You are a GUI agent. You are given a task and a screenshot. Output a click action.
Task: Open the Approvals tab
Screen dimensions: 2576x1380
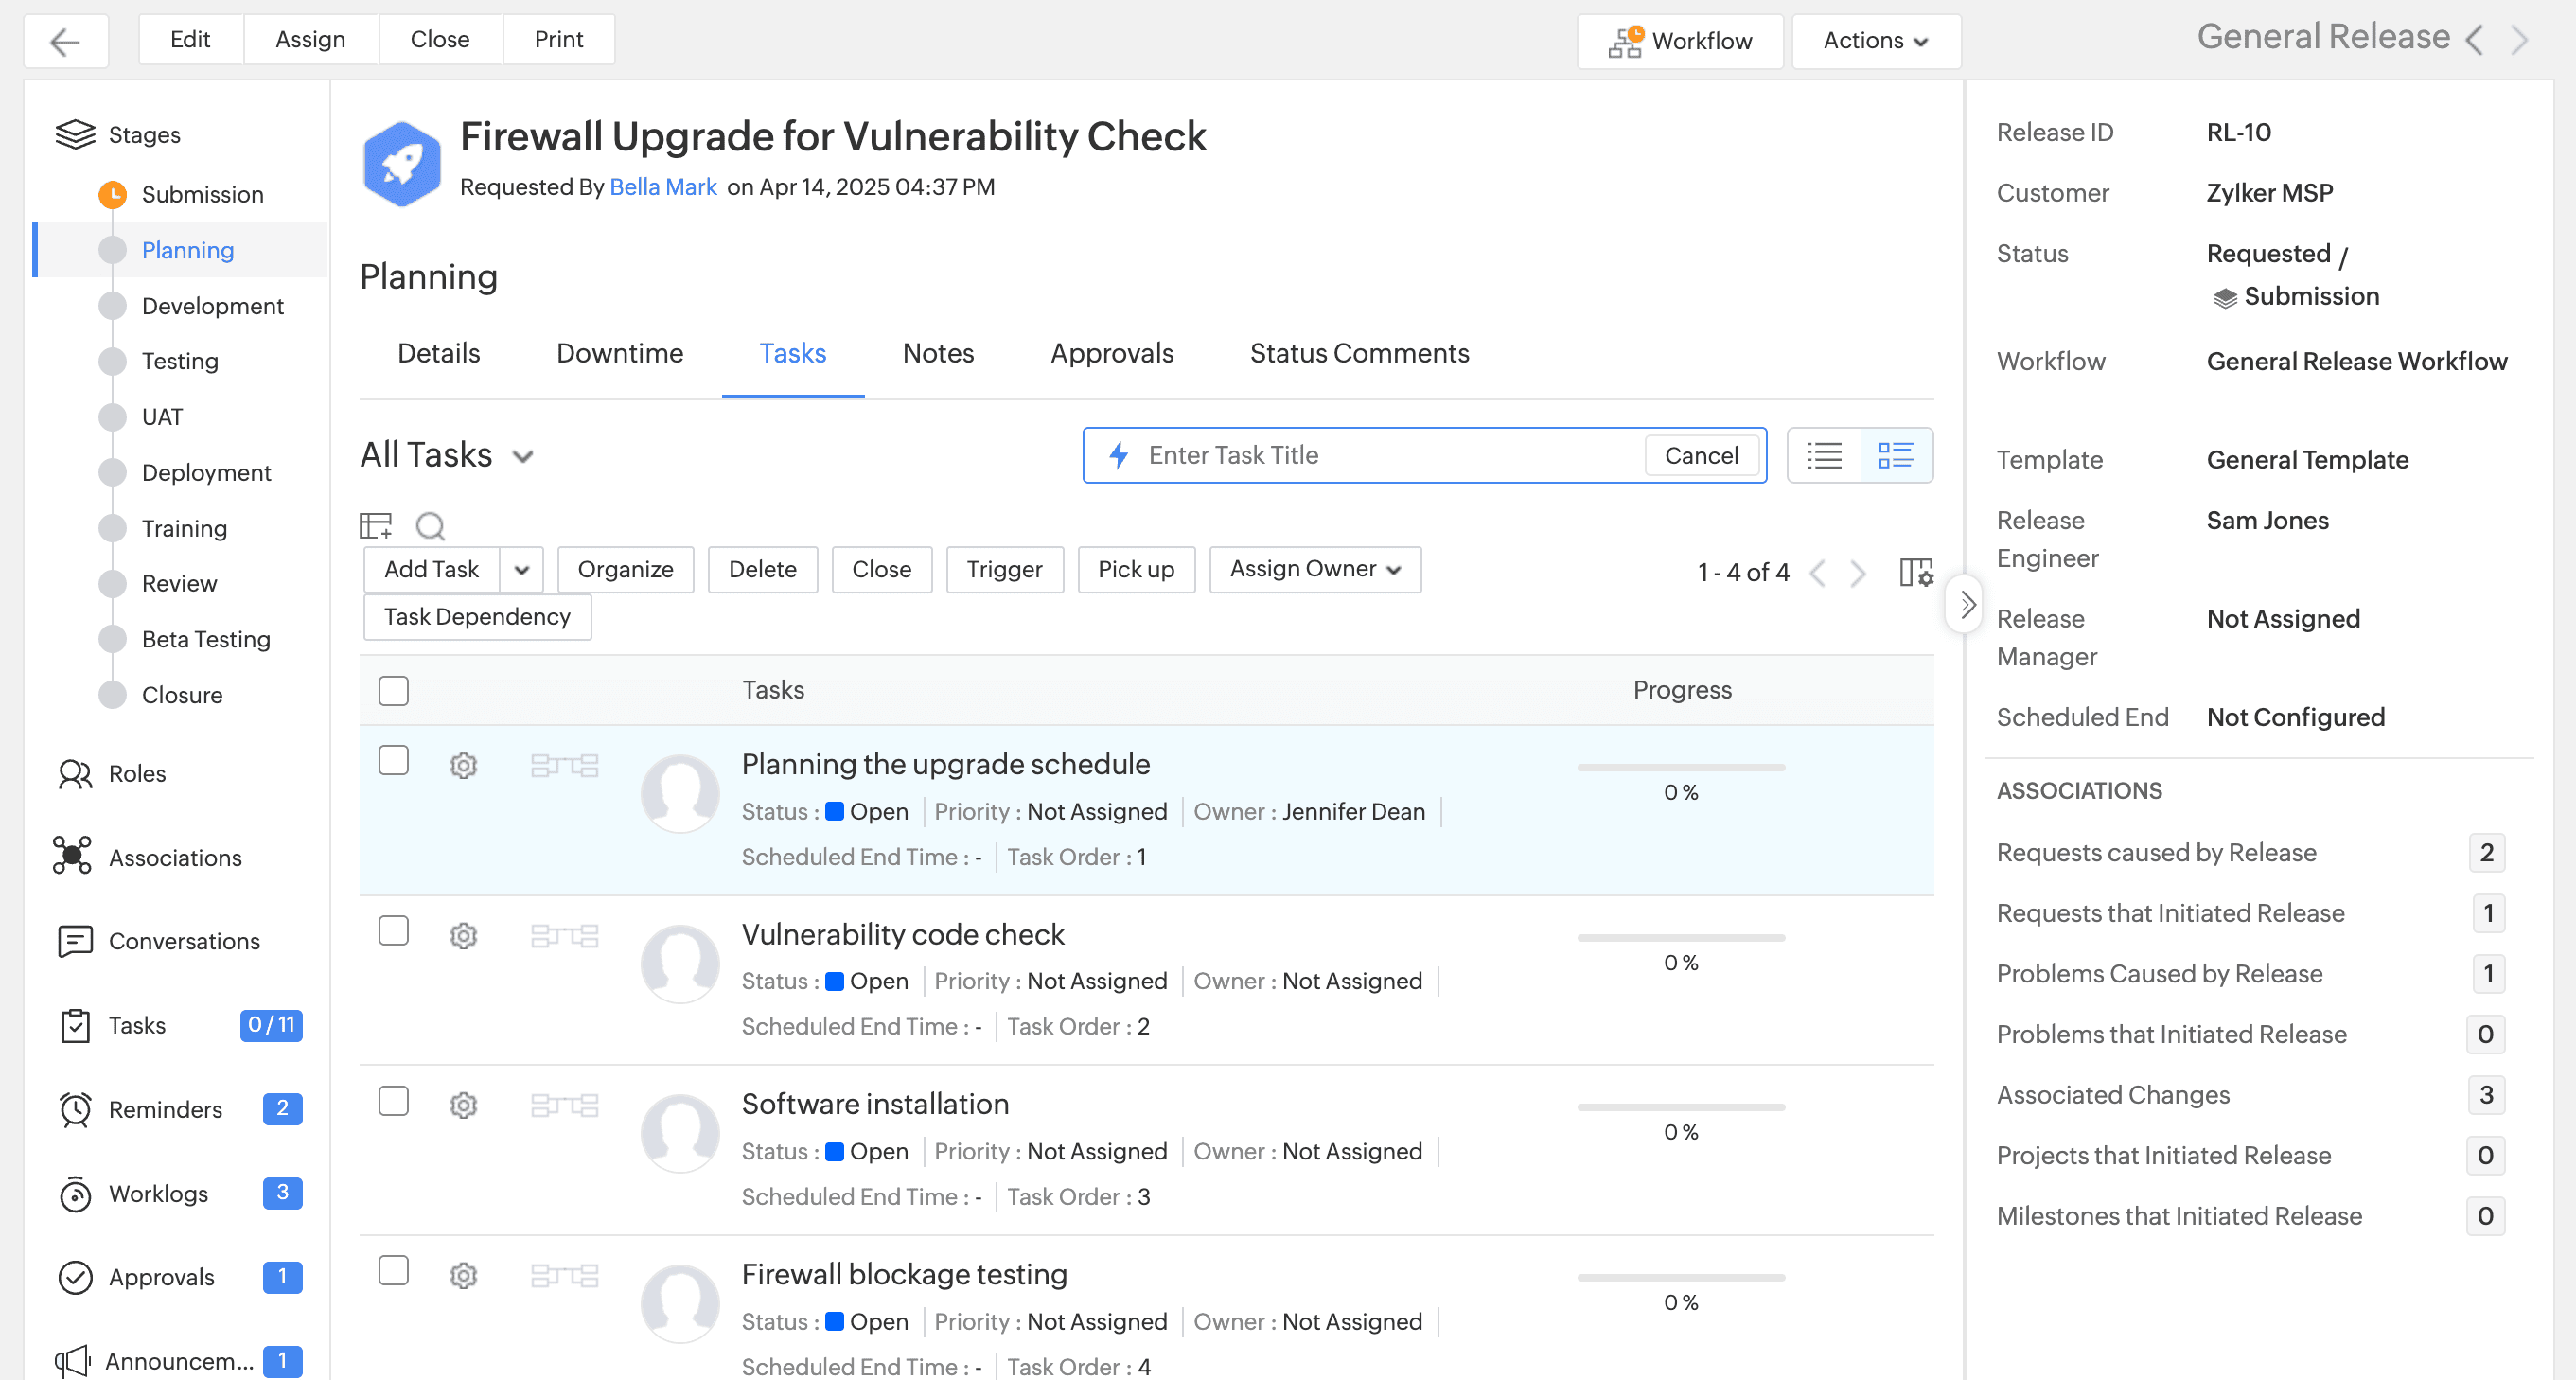pyautogui.click(x=1111, y=353)
